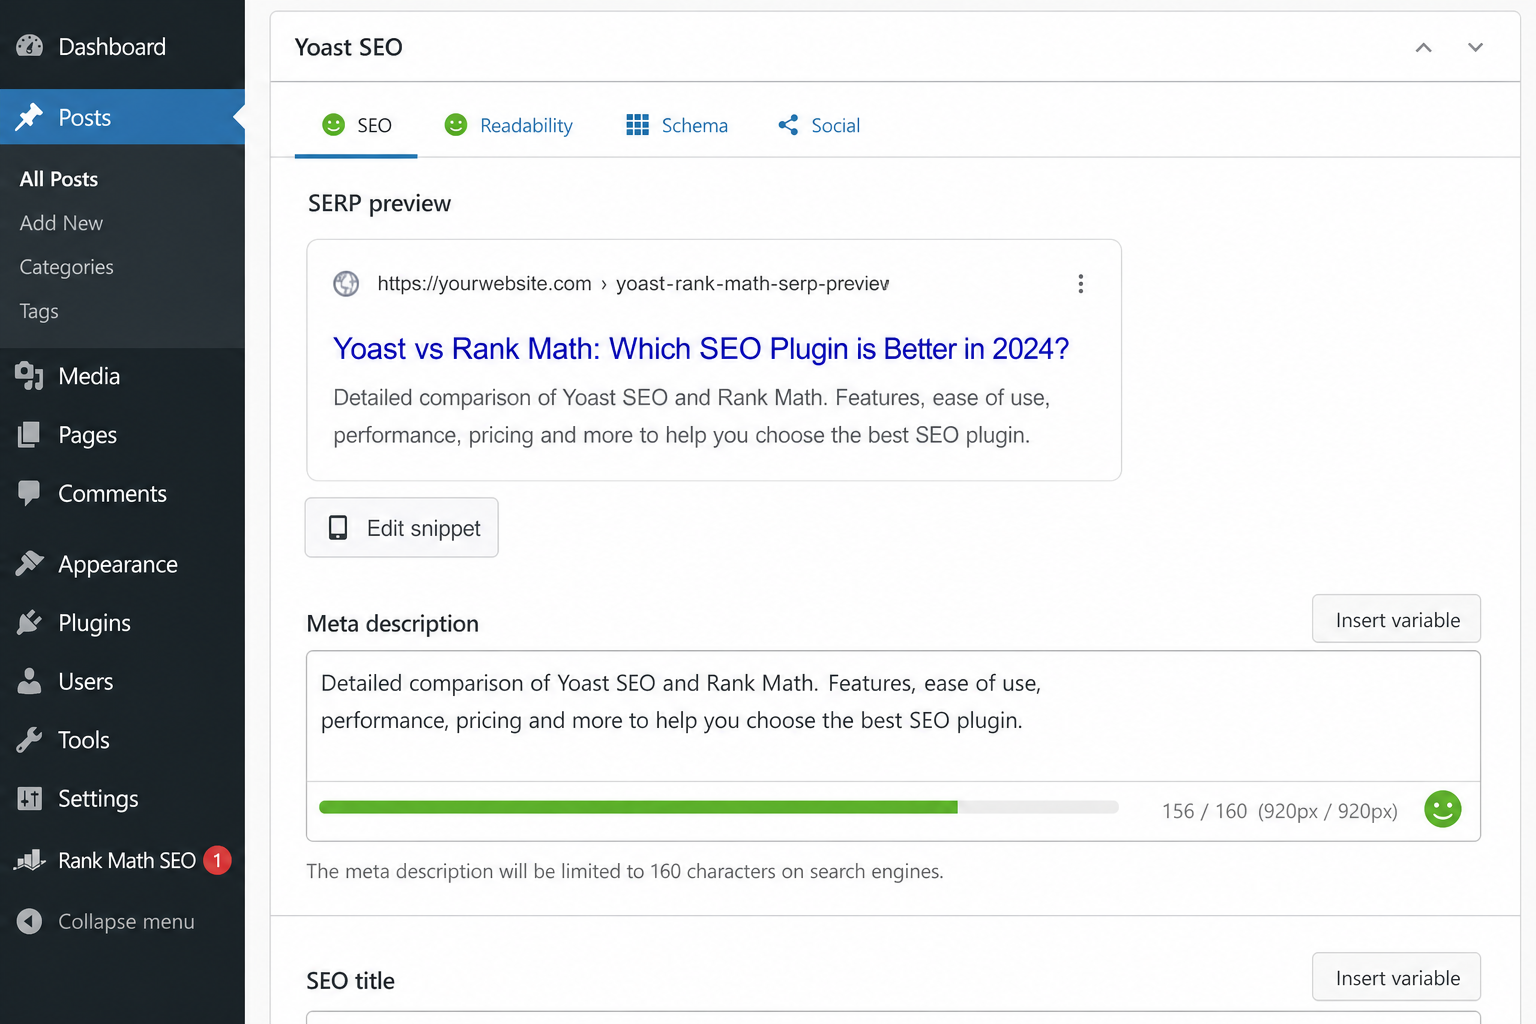This screenshot has height=1024, width=1536.
Task: Click the red Rank Math notification badge
Action: point(217,860)
